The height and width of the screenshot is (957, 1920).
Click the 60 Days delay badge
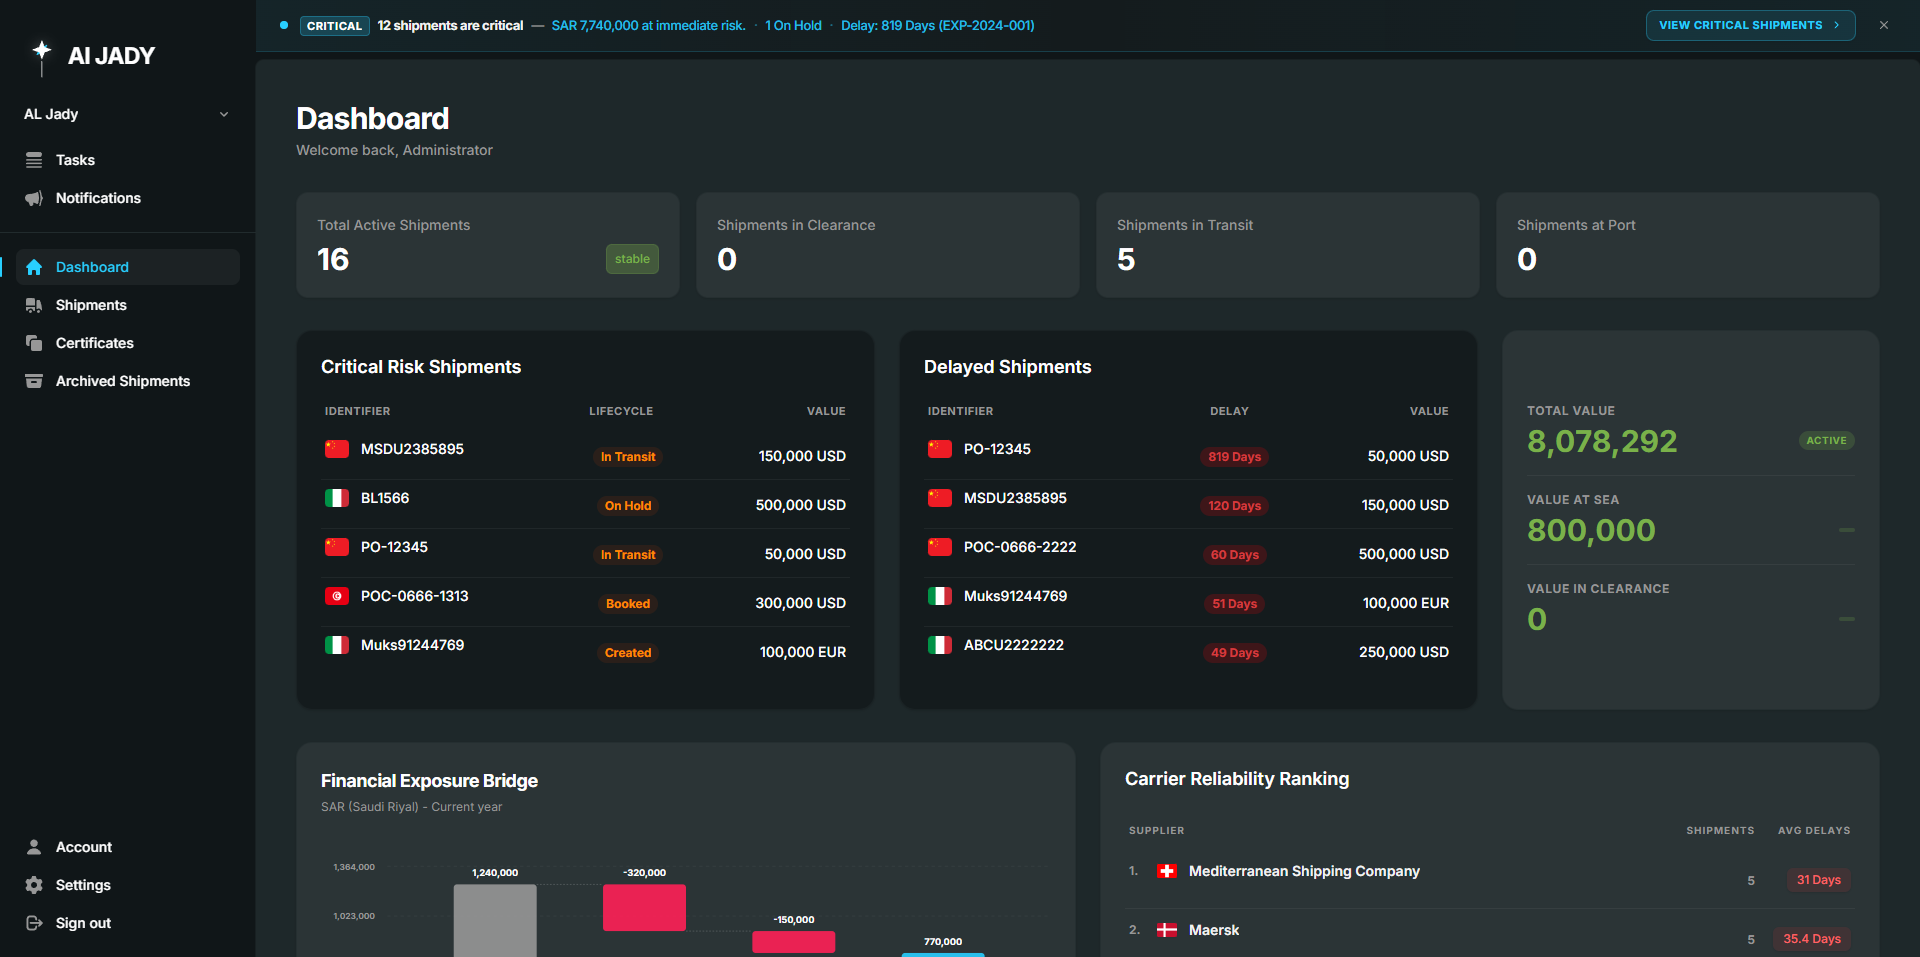click(1234, 555)
